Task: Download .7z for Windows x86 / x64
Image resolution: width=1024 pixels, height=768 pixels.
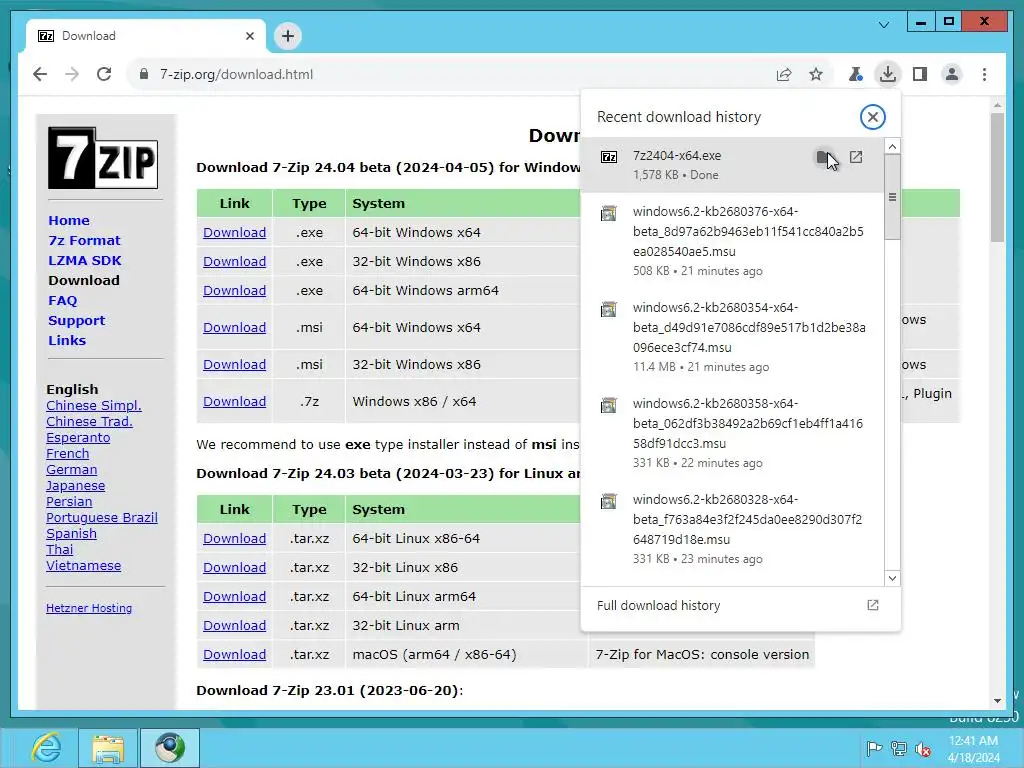Action: 234,402
